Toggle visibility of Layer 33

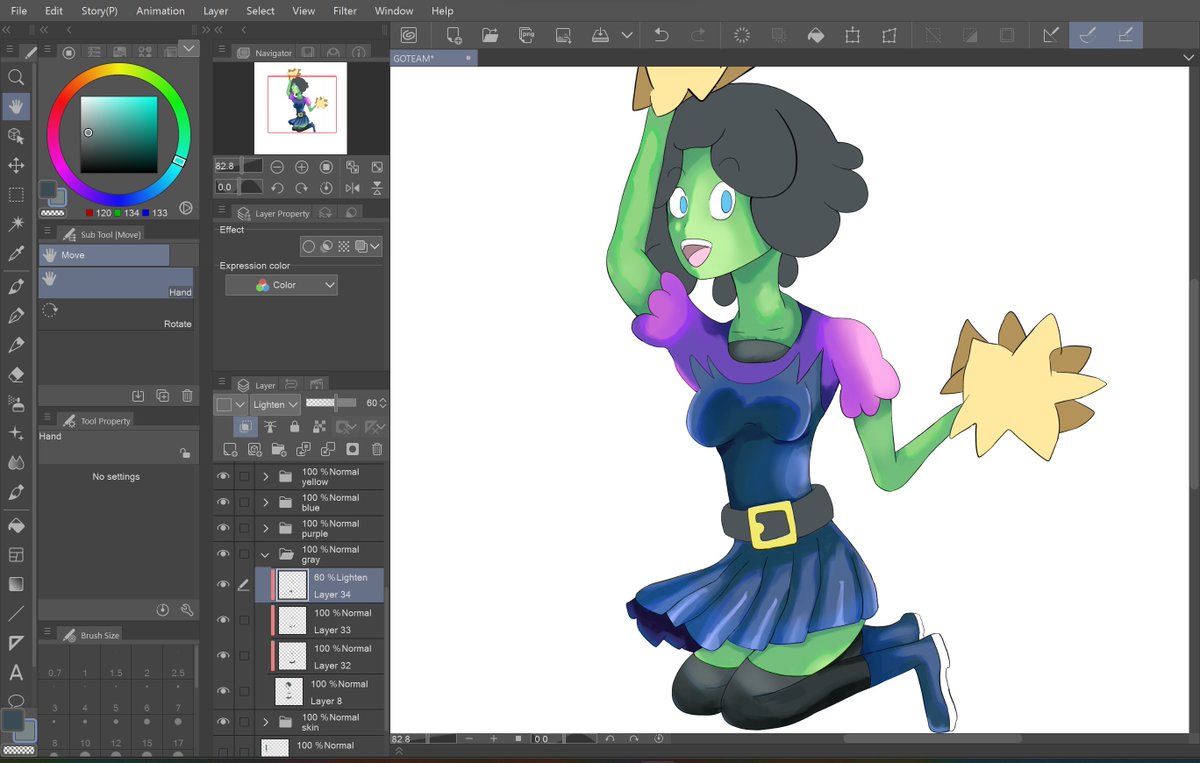click(223, 620)
